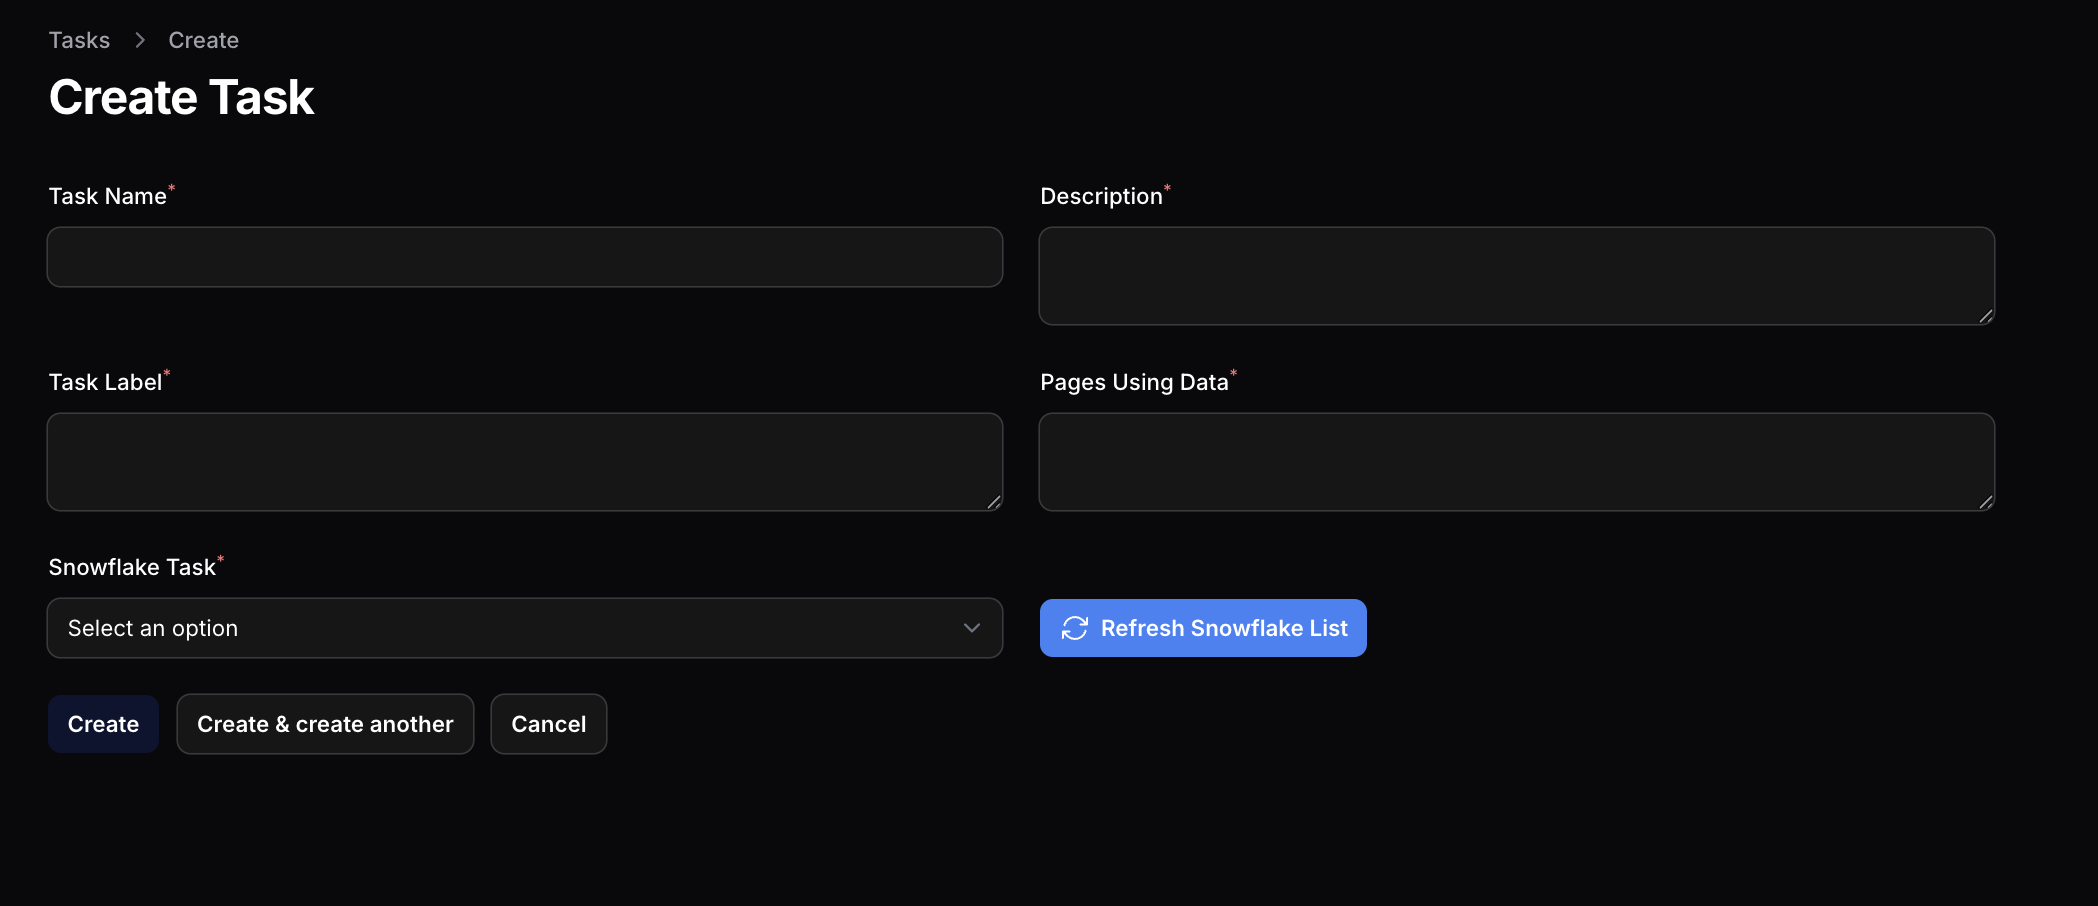Click the Pages Using Data resize handle
This screenshot has width=2098, height=906.
tap(1986, 504)
